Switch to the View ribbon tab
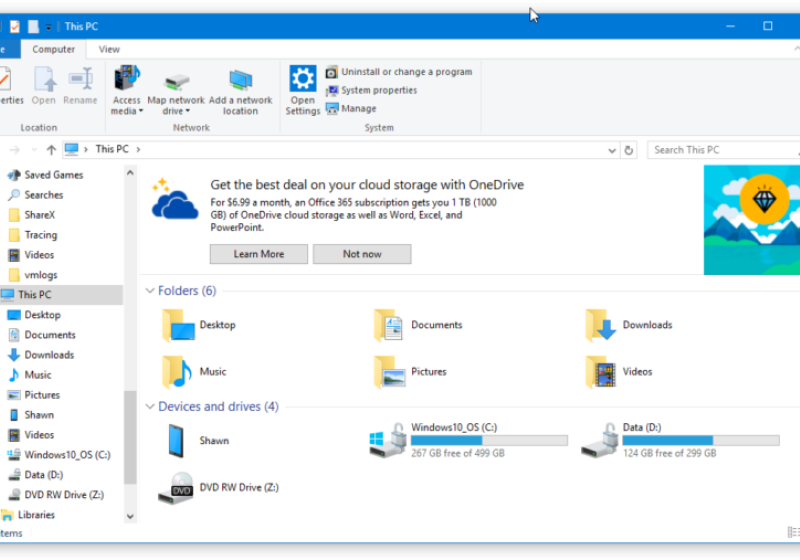 tap(109, 49)
